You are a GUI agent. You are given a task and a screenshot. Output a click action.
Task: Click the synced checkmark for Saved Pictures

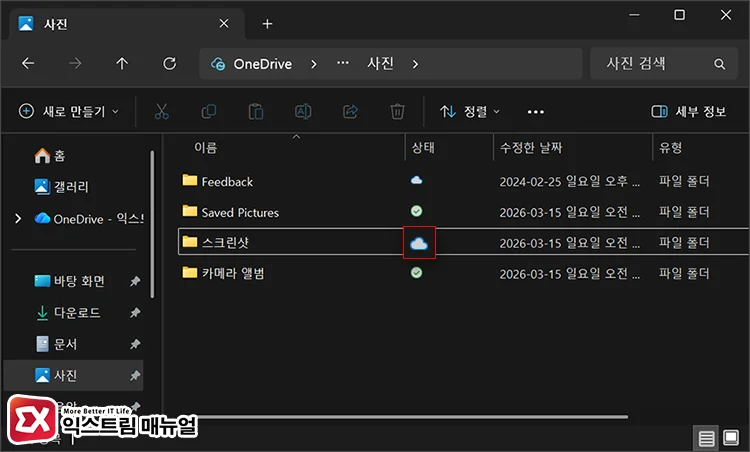417,211
